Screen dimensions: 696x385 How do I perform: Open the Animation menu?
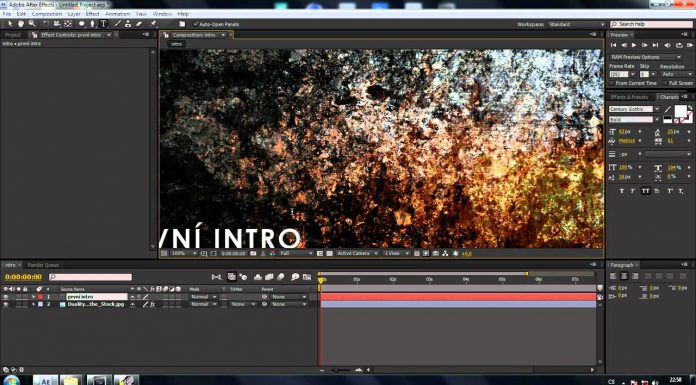pos(117,14)
